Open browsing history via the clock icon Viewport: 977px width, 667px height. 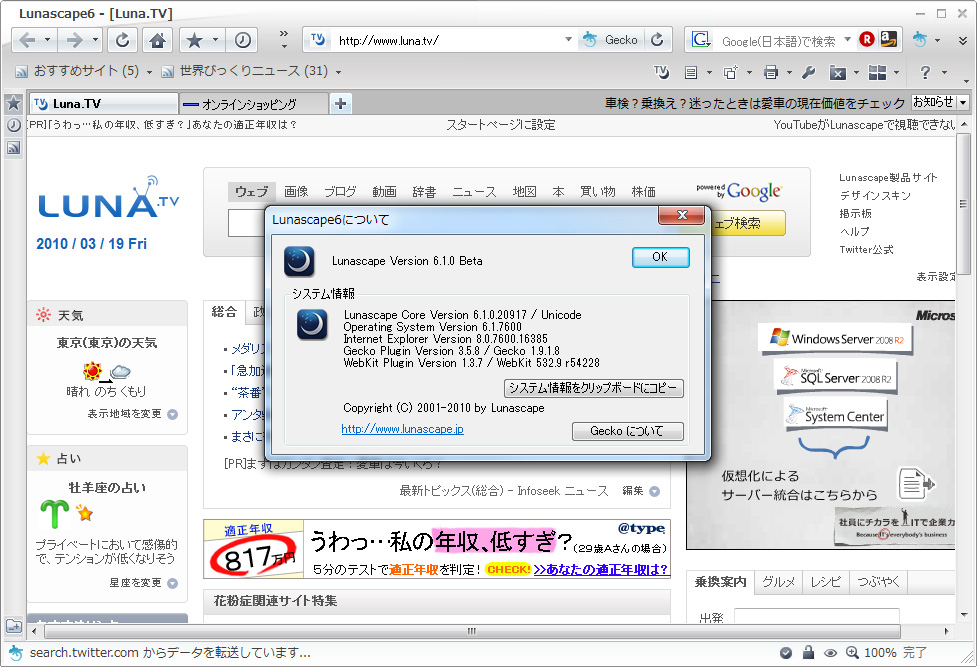[x=241, y=40]
